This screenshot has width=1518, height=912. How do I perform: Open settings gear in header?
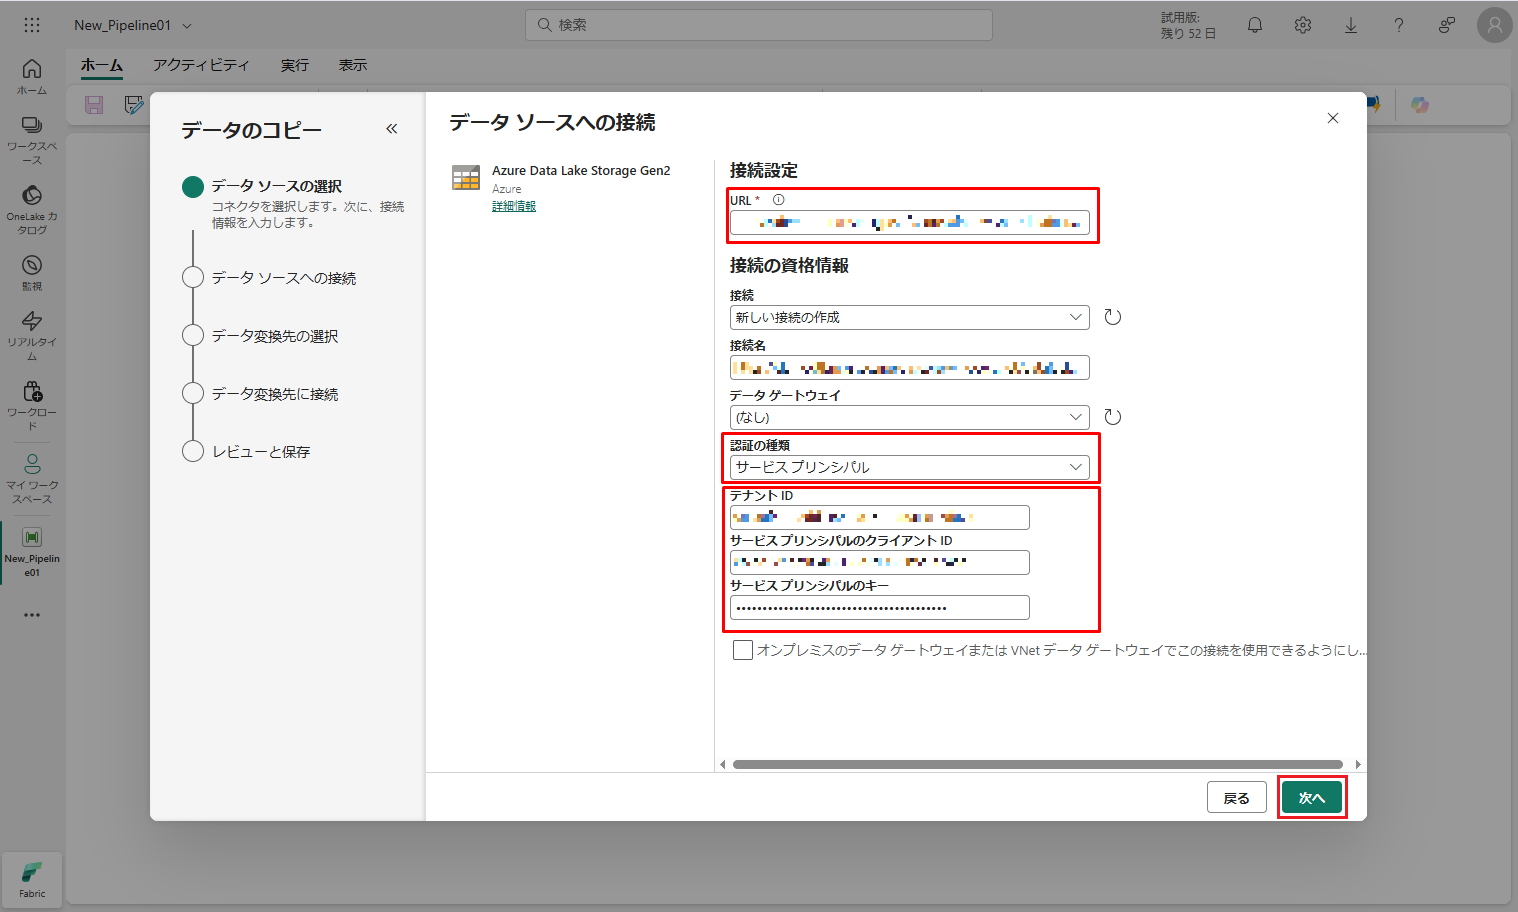pyautogui.click(x=1303, y=25)
